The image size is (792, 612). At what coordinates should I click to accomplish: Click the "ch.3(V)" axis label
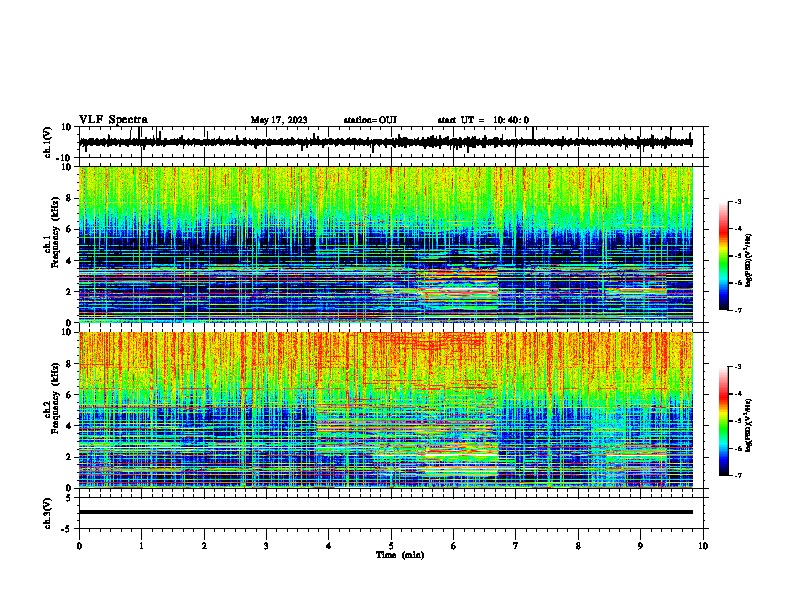coord(48,514)
